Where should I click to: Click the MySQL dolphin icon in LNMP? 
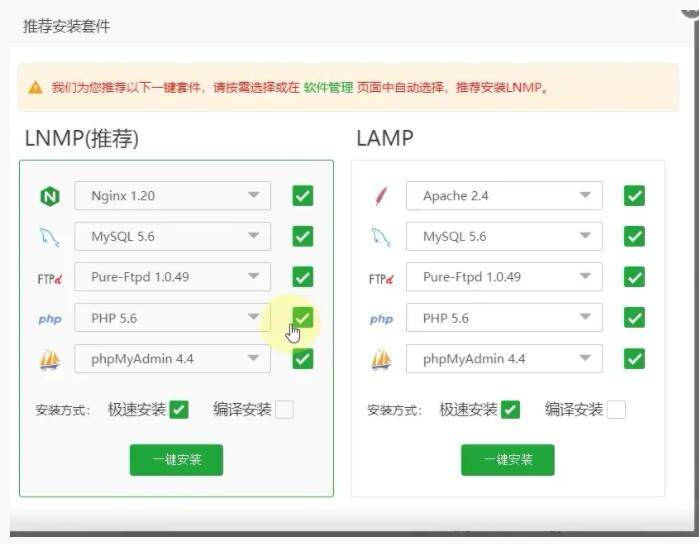(49, 237)
